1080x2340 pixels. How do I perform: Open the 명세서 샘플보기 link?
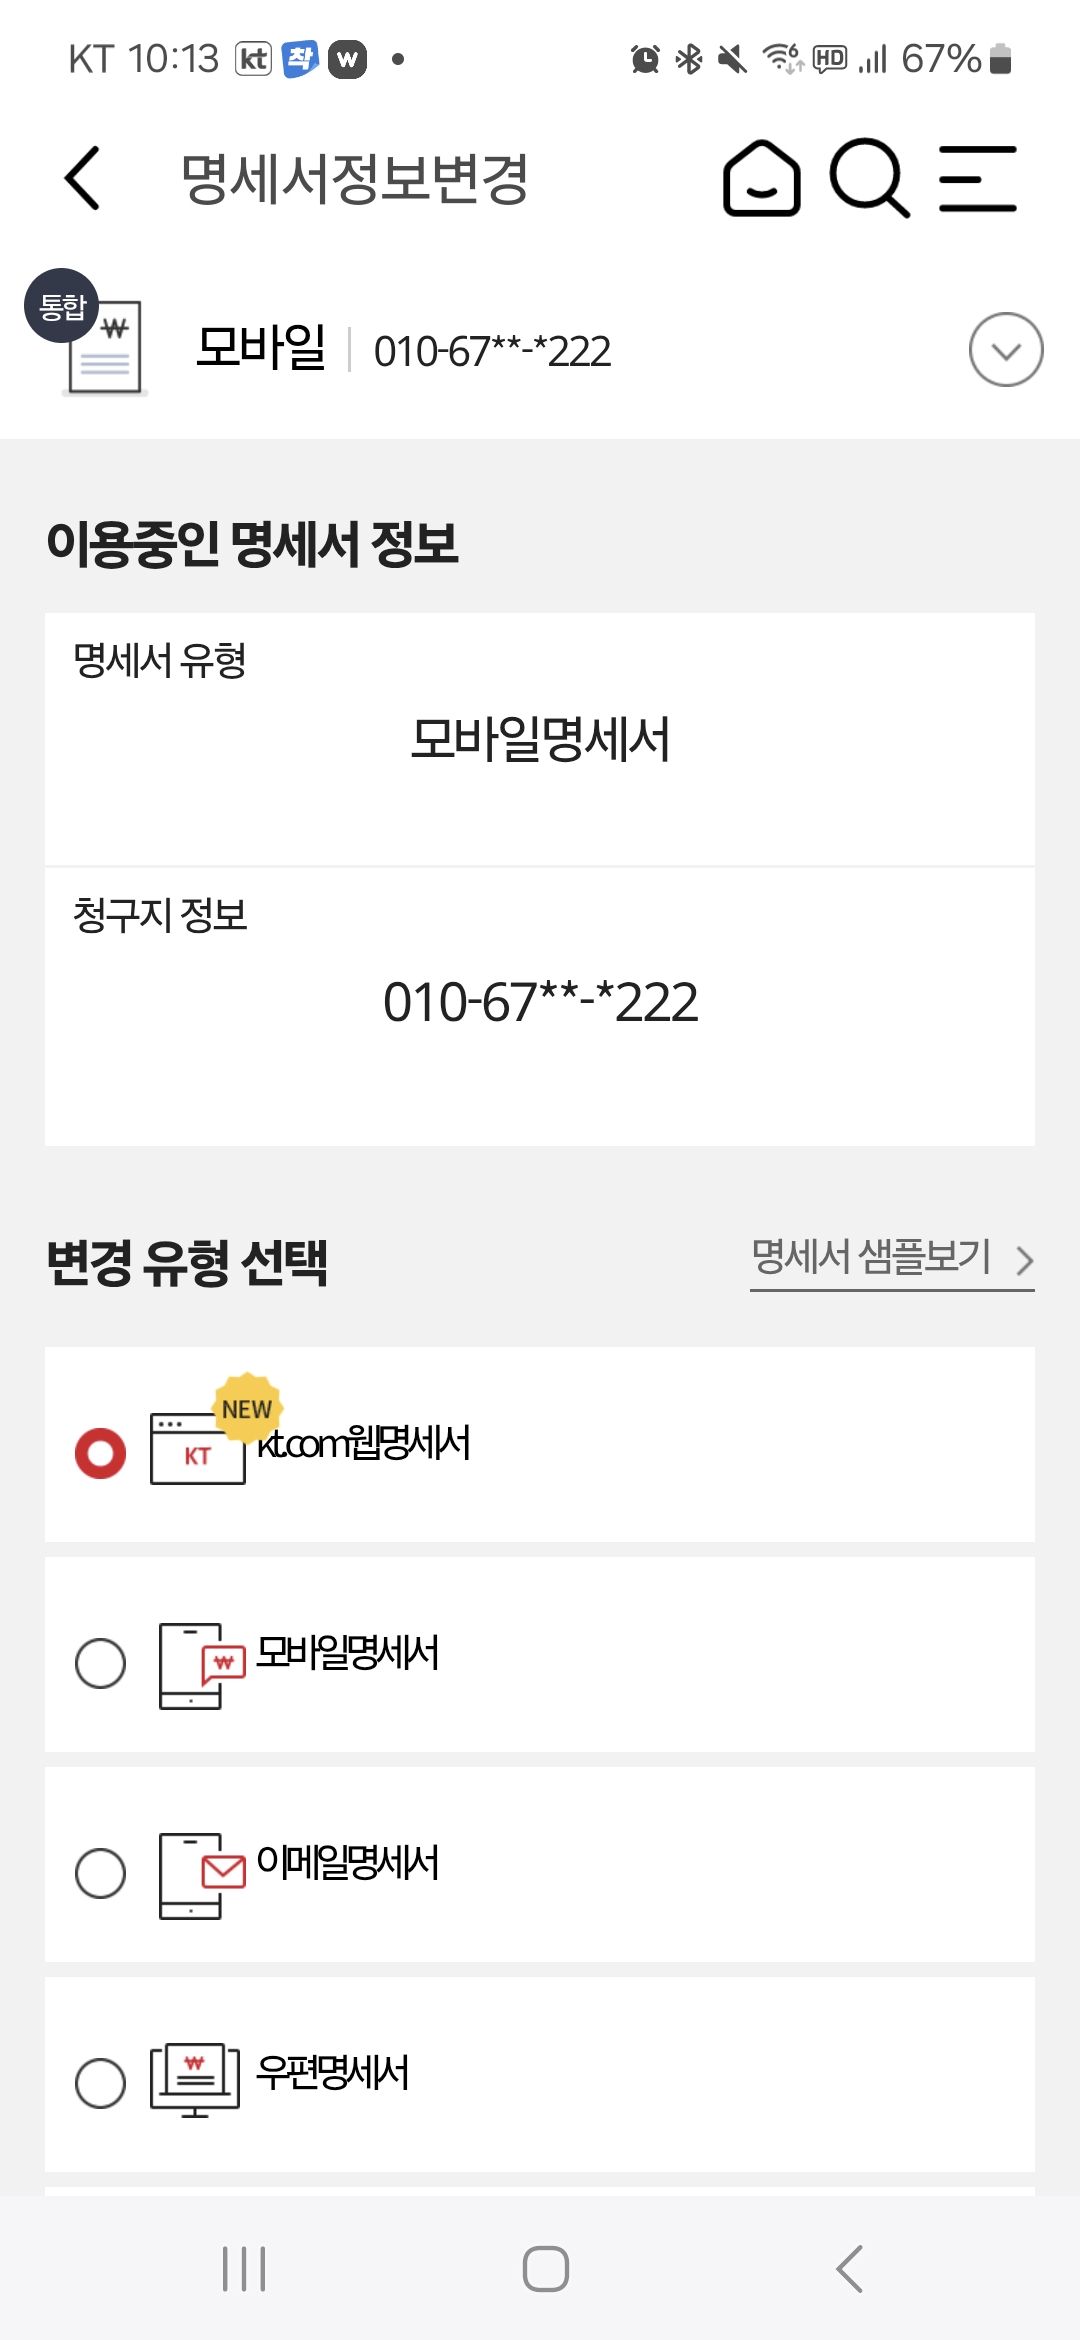coord(871,1257)
